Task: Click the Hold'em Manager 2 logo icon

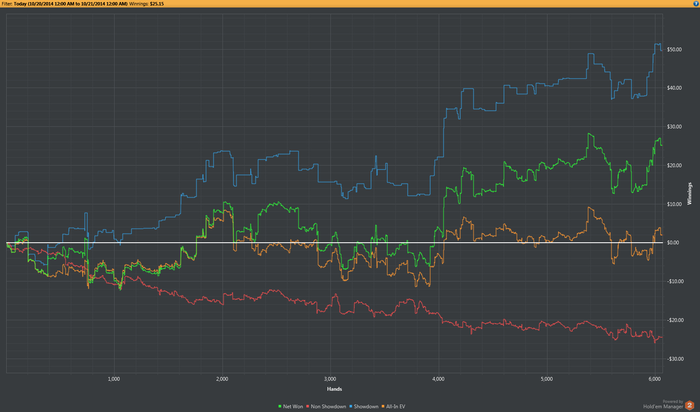Action: coord(690,405)
